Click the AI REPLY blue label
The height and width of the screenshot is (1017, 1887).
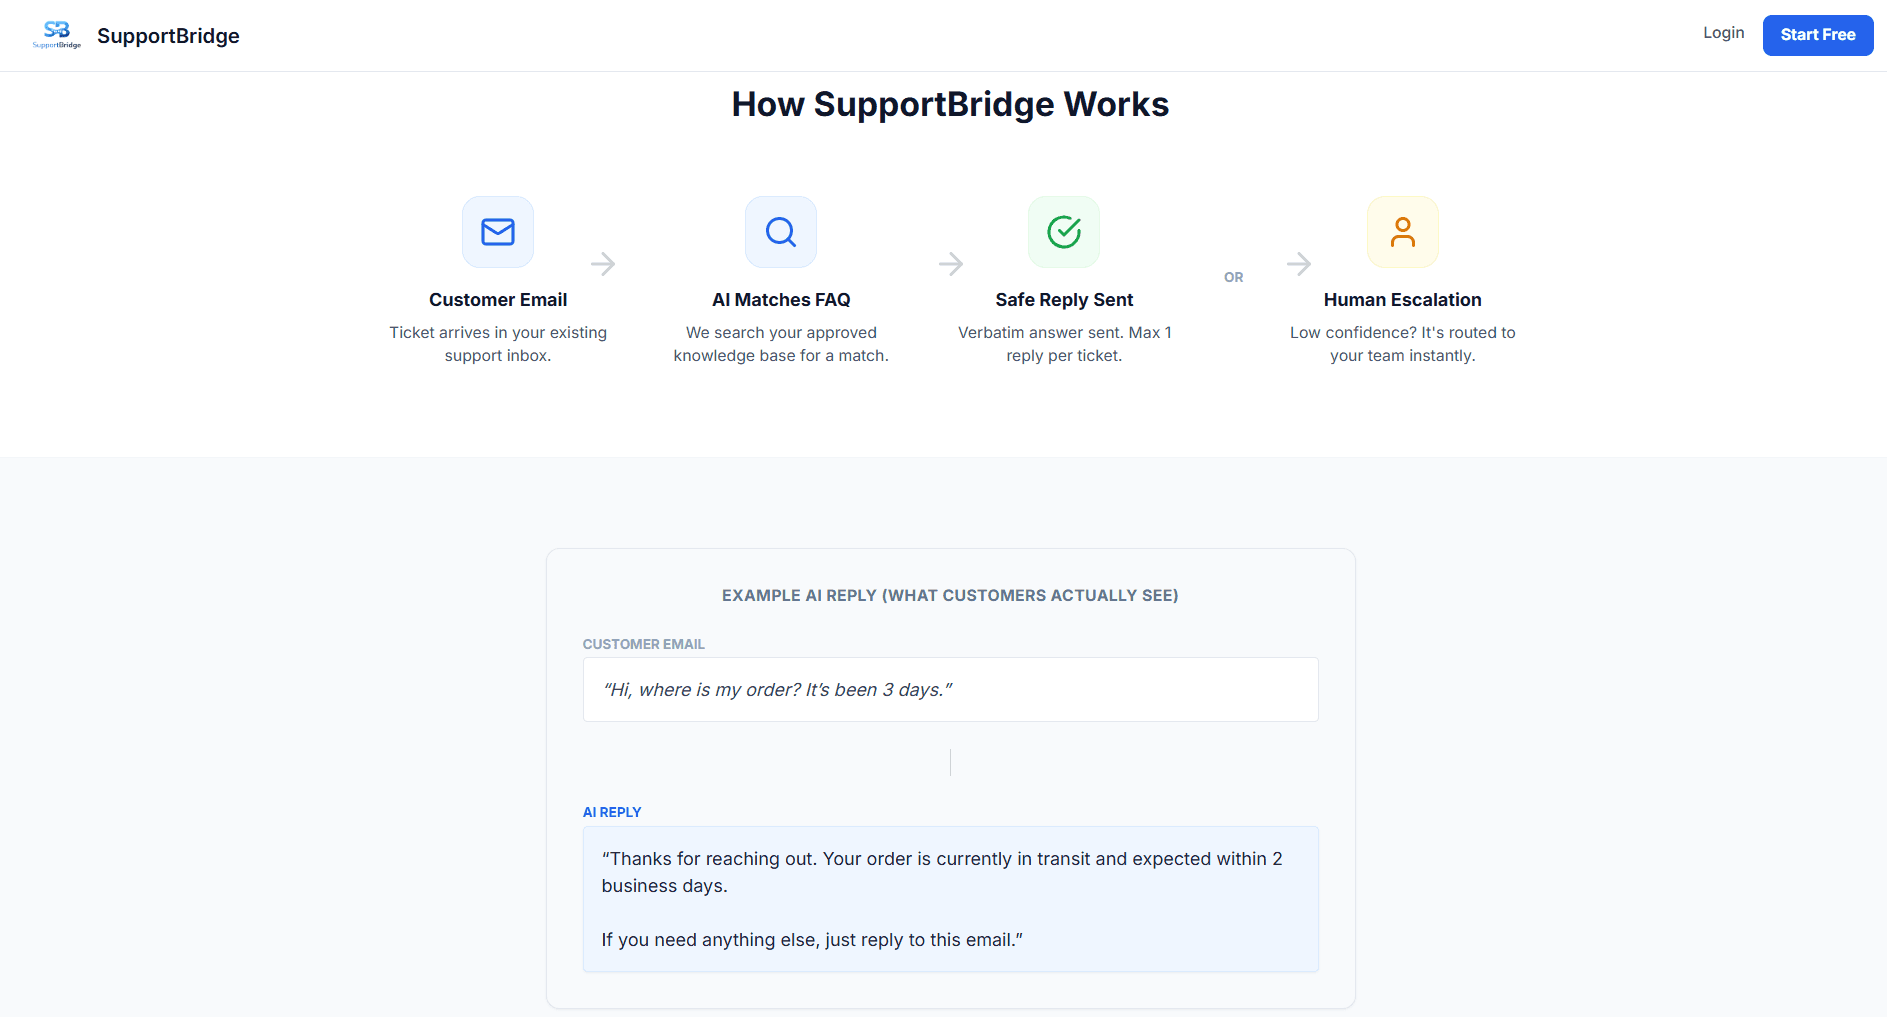tap(612, 812)
